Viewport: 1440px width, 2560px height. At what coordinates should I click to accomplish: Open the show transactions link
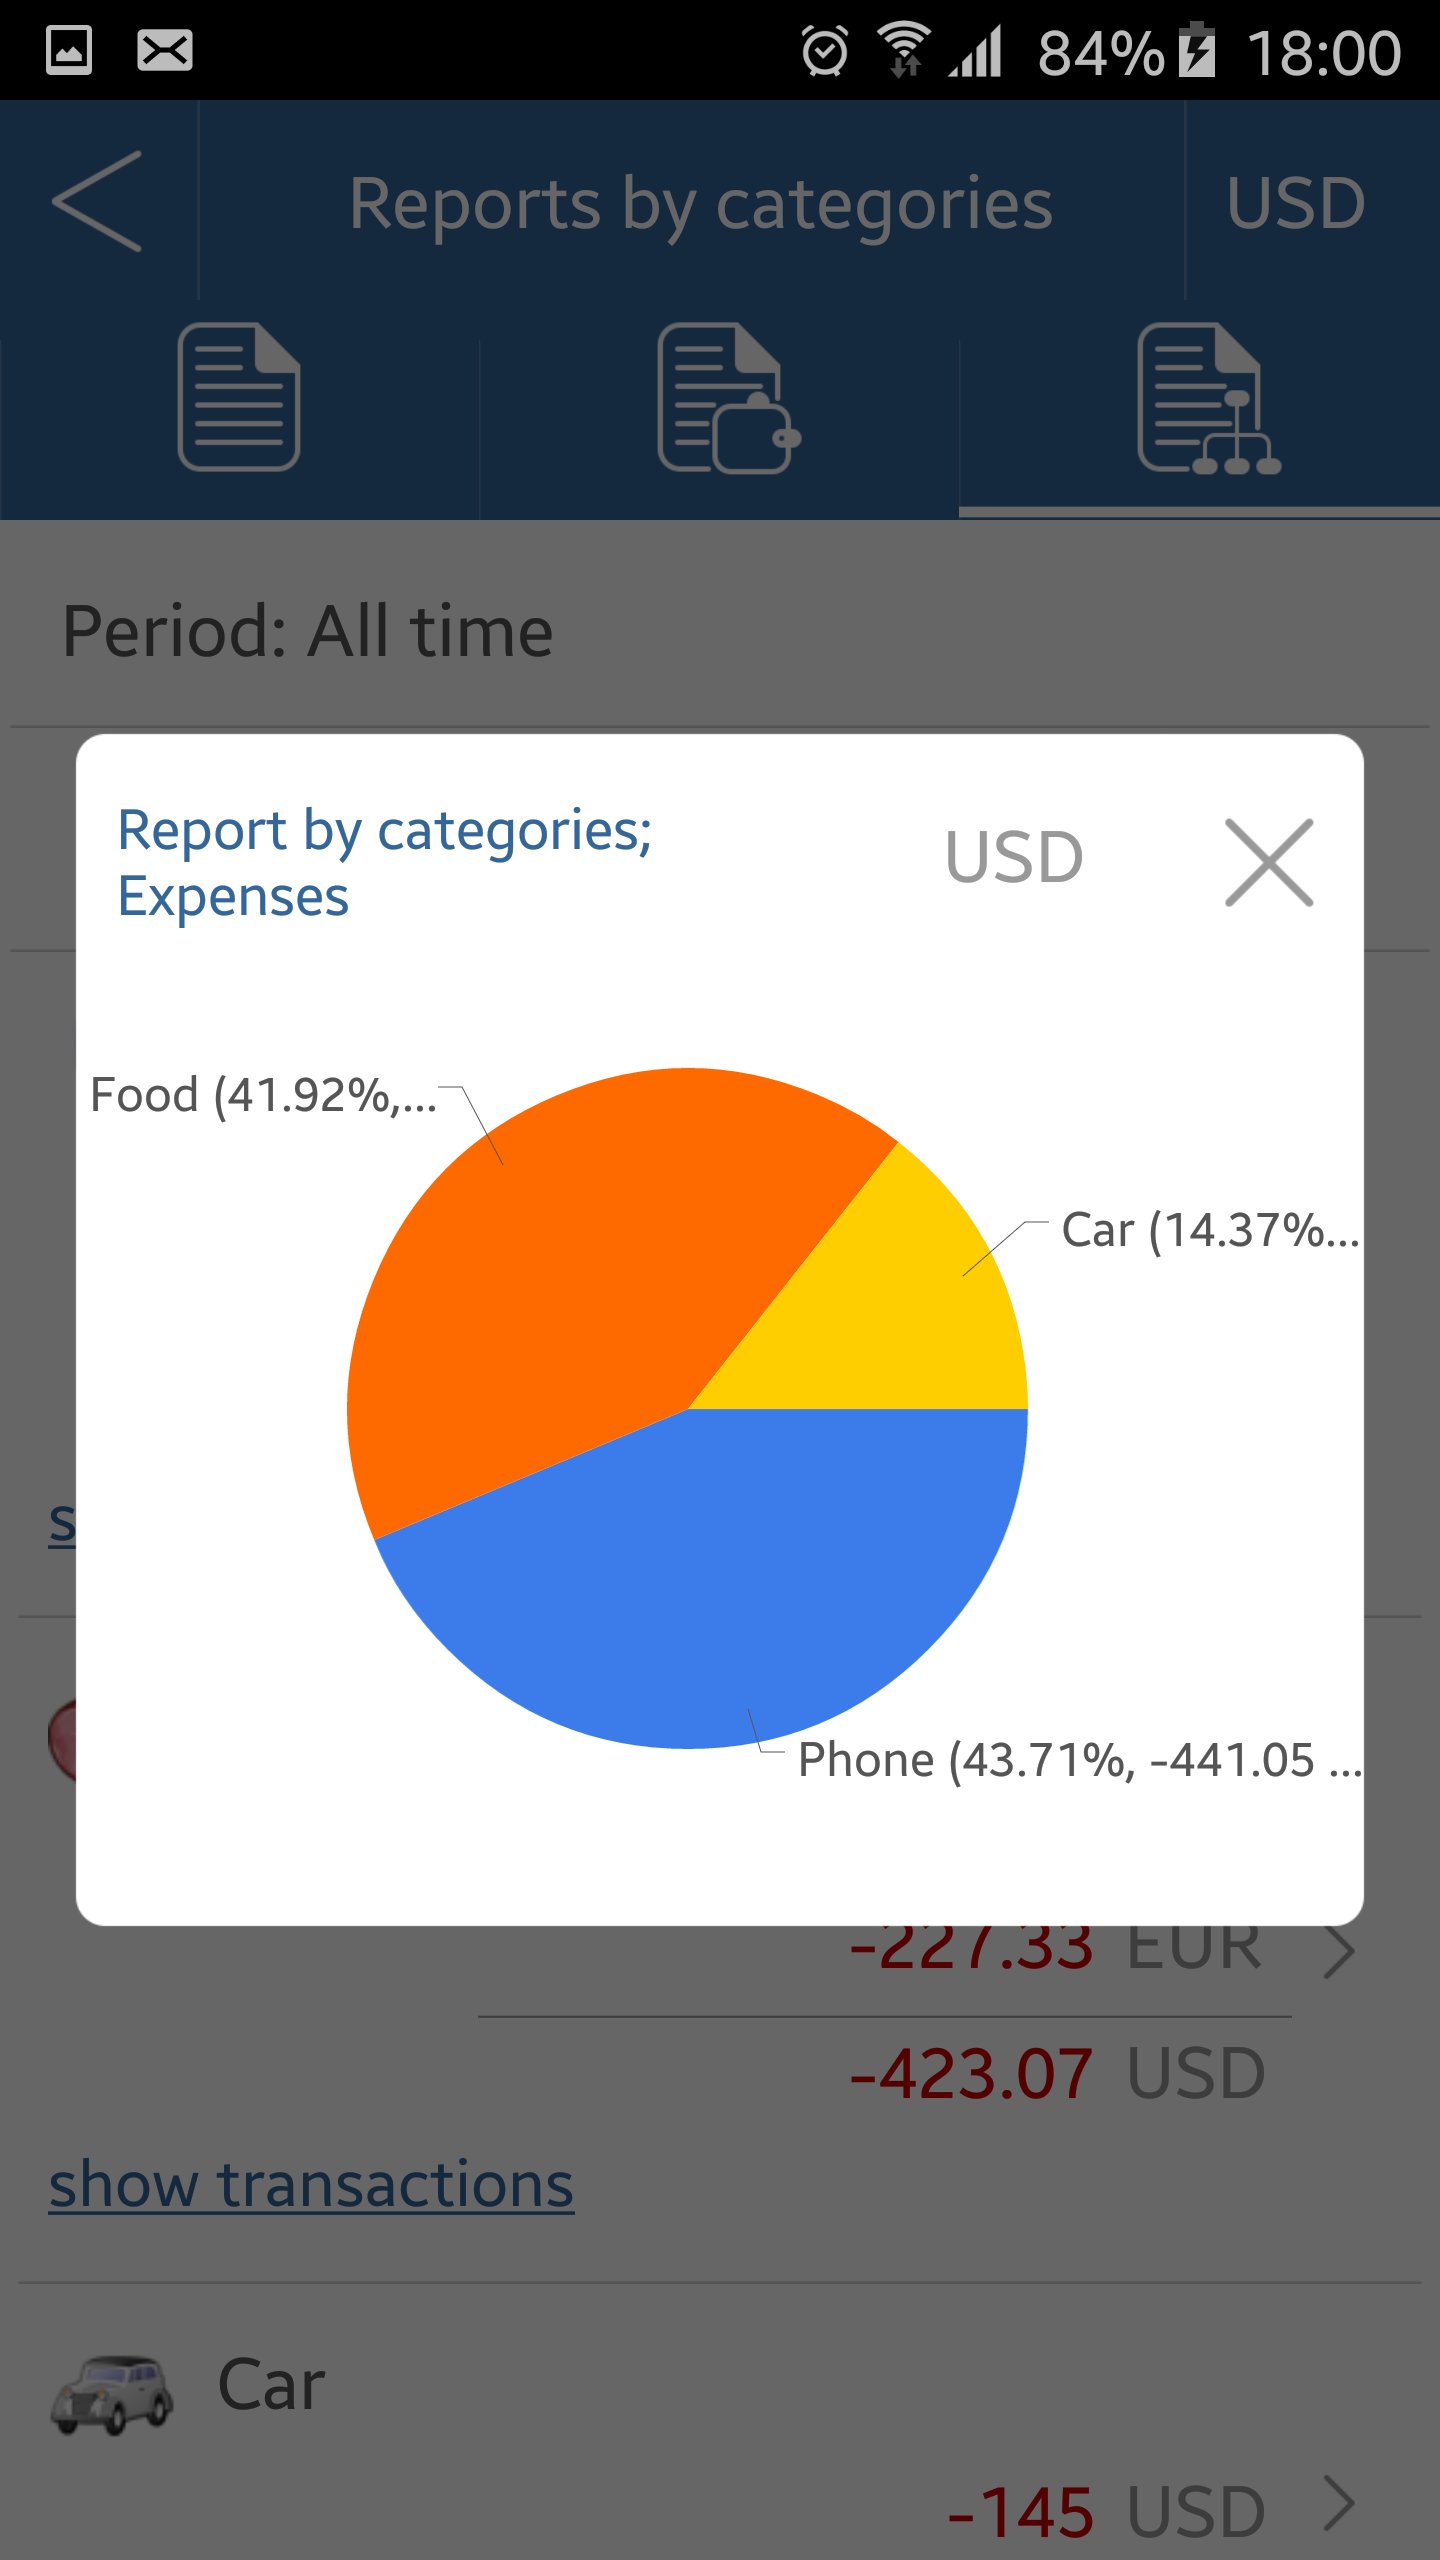[311, 2184]
